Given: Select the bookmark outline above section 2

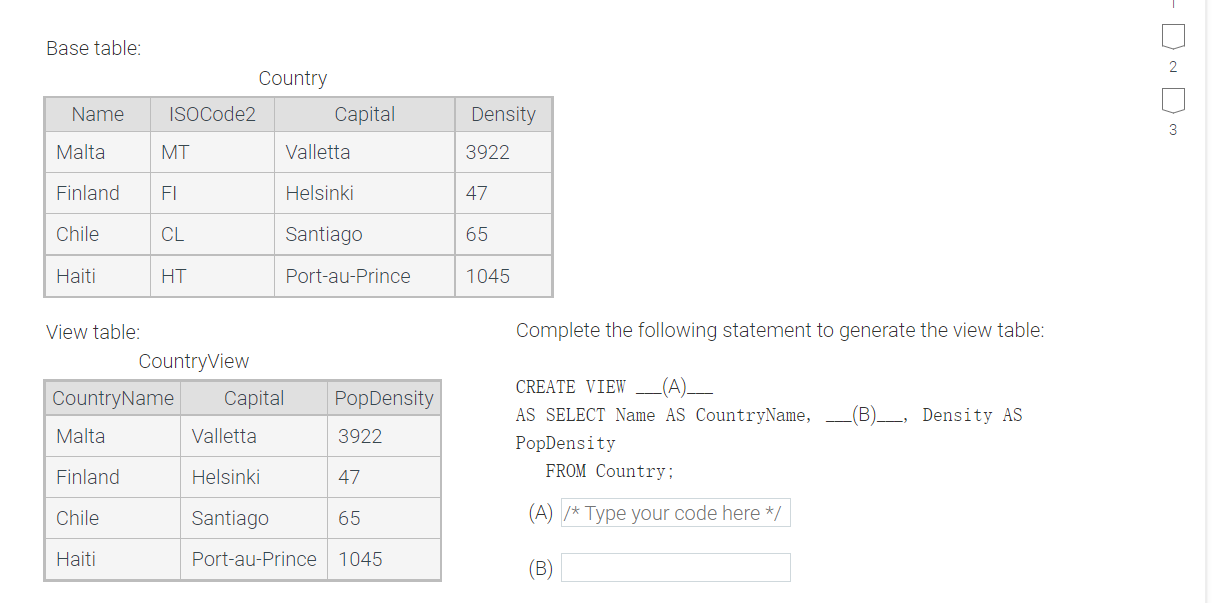Looking at the screenshot, I should (1172, 37).
